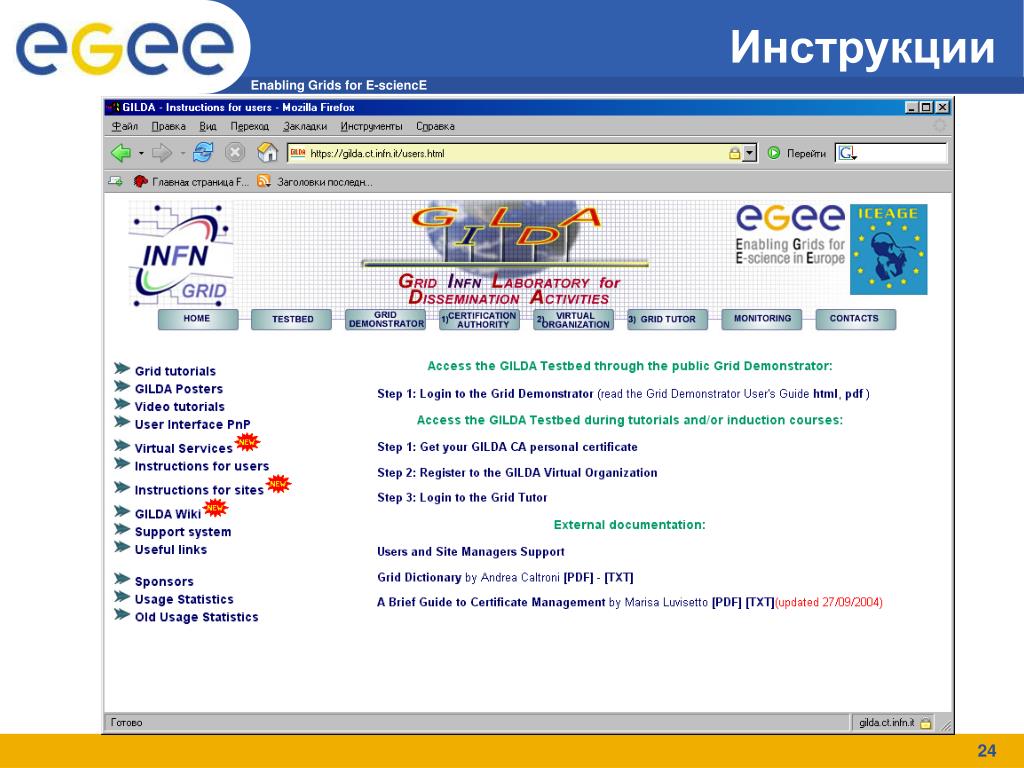The image size is (1024, 768).
Task: Click the GRID TUTOR nav button
Action: [667, 319]
